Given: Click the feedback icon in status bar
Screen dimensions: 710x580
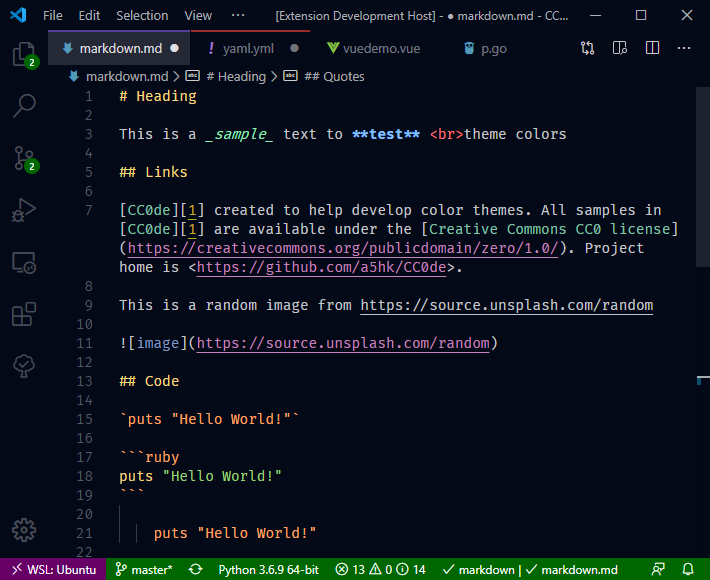Looking at the screenshot, I should point(658,570).
